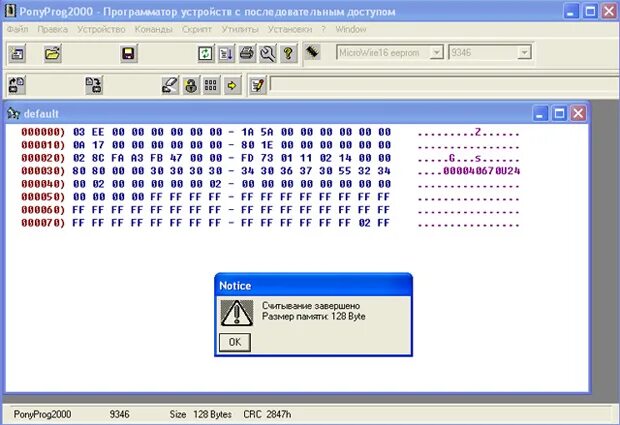Select address 000040) in hex view
Image resolution: width=620 pixels, height=425 pixels.
(43, 184)
